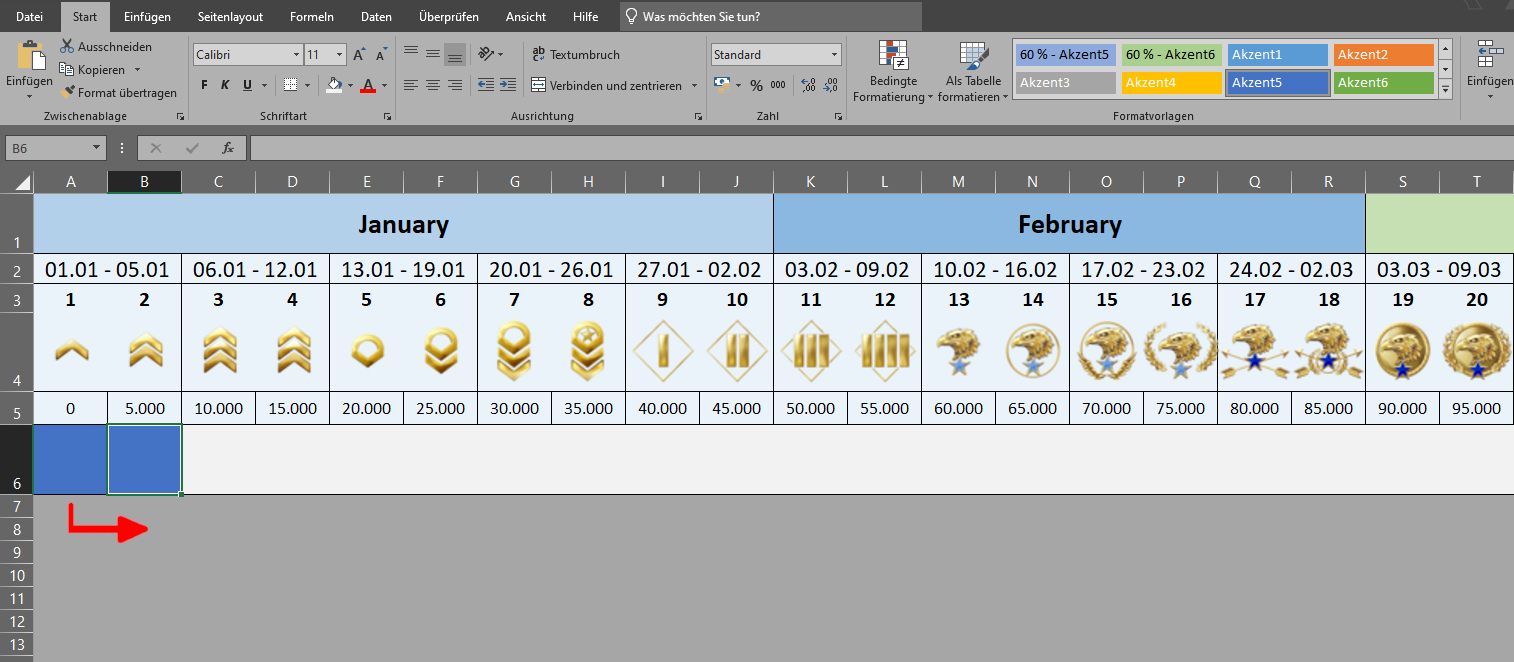Image resolution: width=1514 pixels, height=662 pixels.
Task: Click the Format übertragen paintbrush icon
Action: 67,93
